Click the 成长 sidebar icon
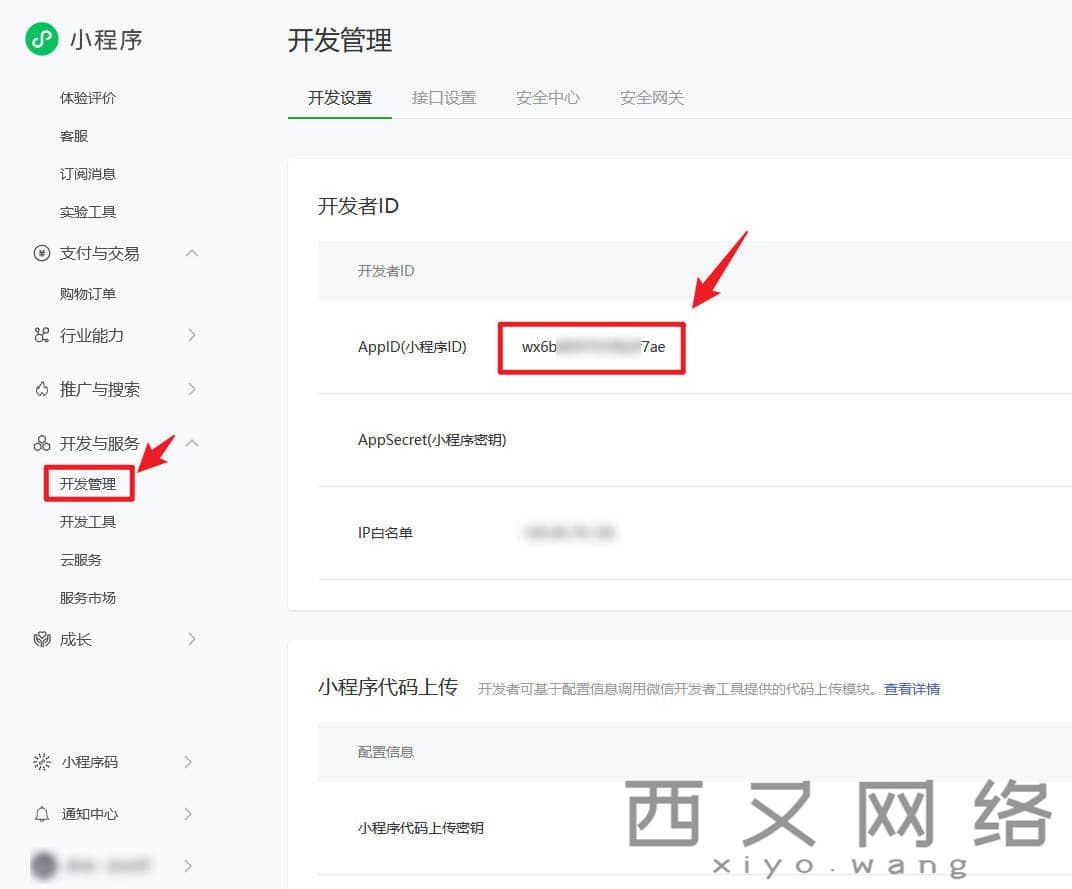The image size is (1072, 889). coord(42,639)
